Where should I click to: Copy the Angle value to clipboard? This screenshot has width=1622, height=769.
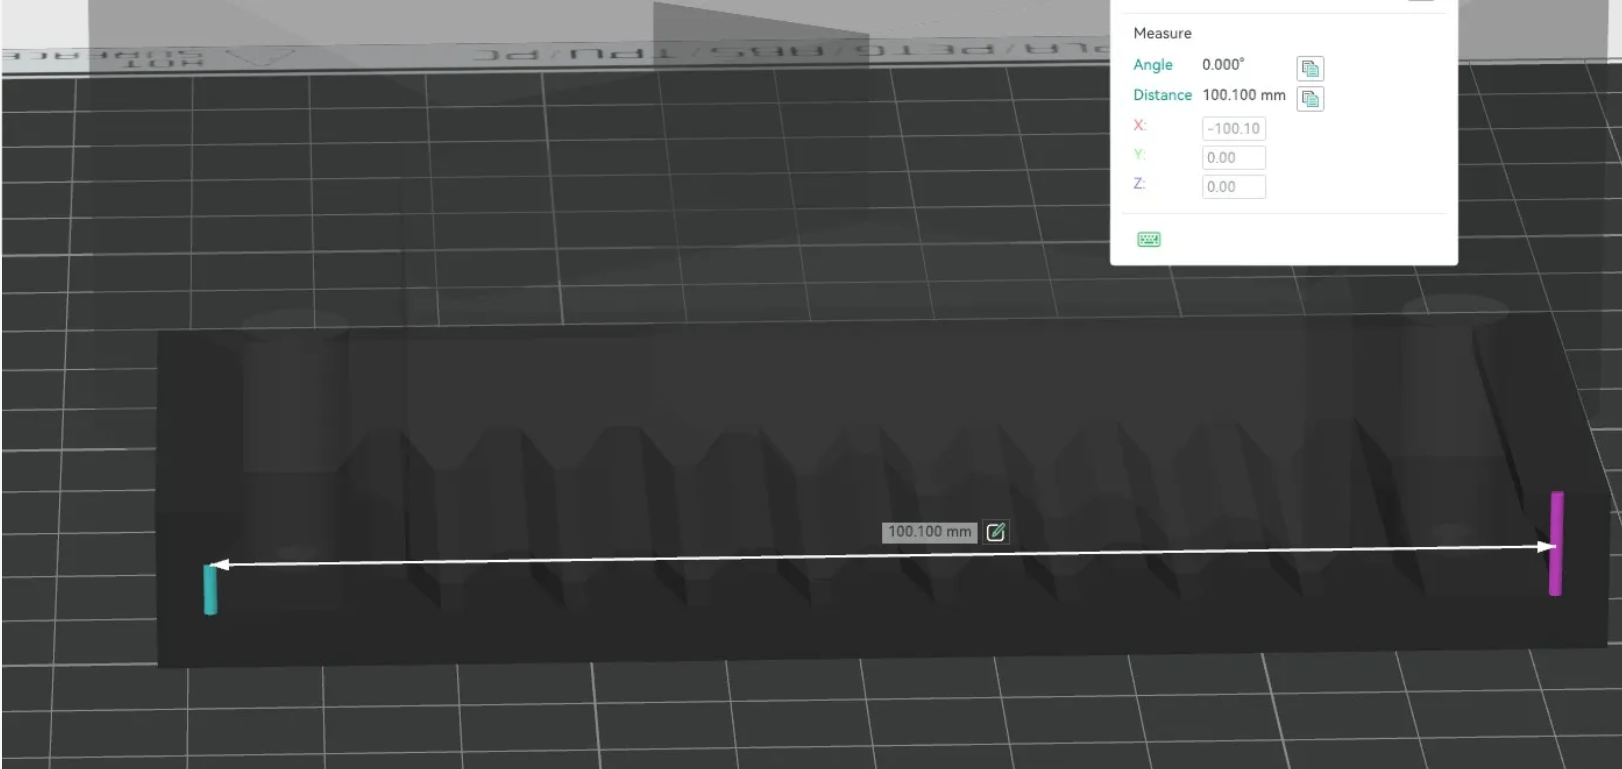tap(1310, 68)
